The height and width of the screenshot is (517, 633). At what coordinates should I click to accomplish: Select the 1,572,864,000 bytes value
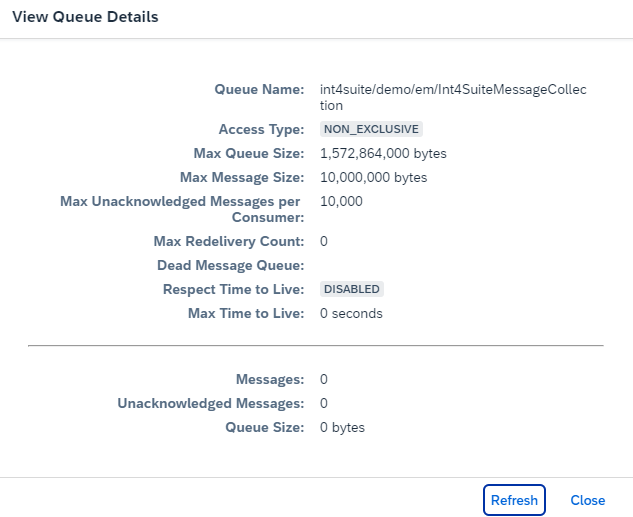click(383, 153)
